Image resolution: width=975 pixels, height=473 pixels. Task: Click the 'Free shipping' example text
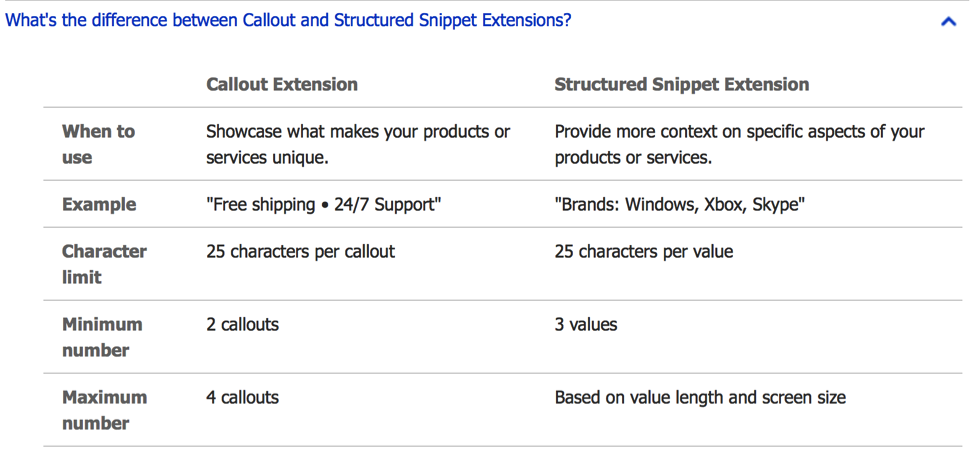[x=262, y=205]
